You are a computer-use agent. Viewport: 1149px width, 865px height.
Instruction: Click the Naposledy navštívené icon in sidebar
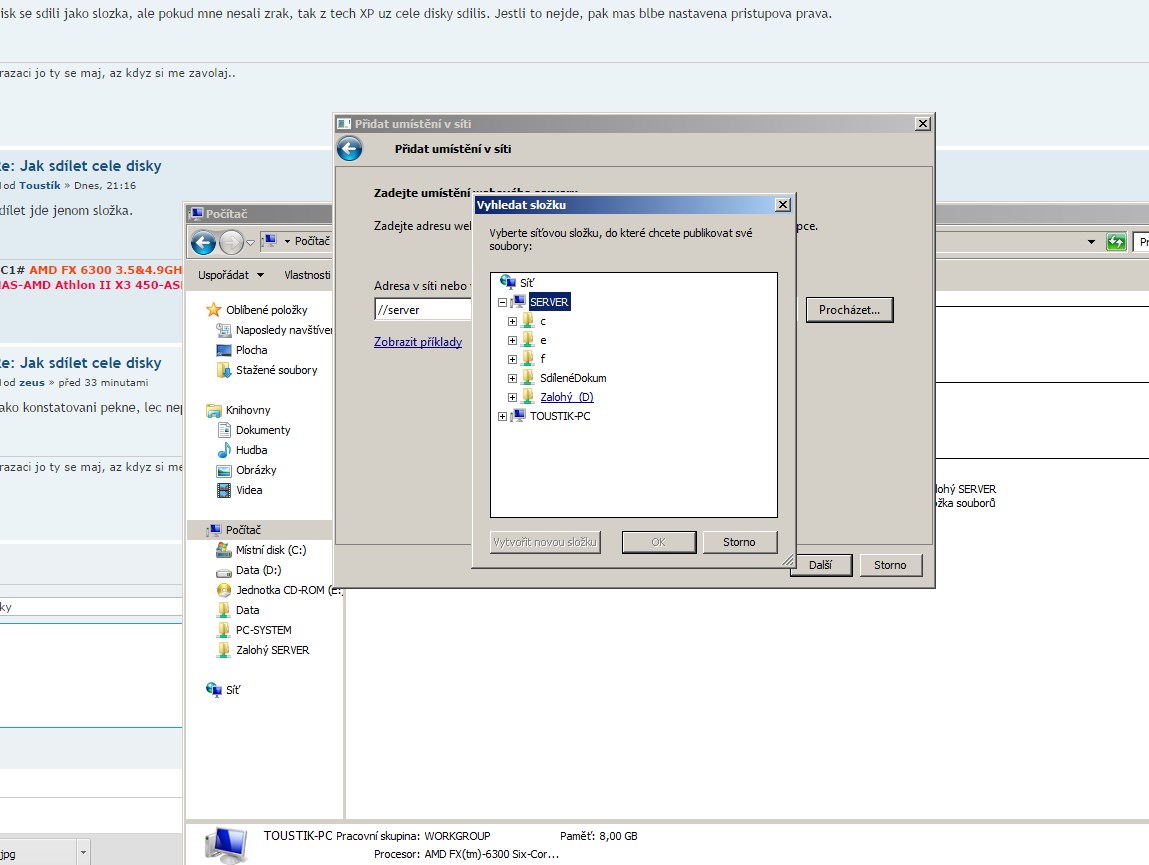coord(223,330)
